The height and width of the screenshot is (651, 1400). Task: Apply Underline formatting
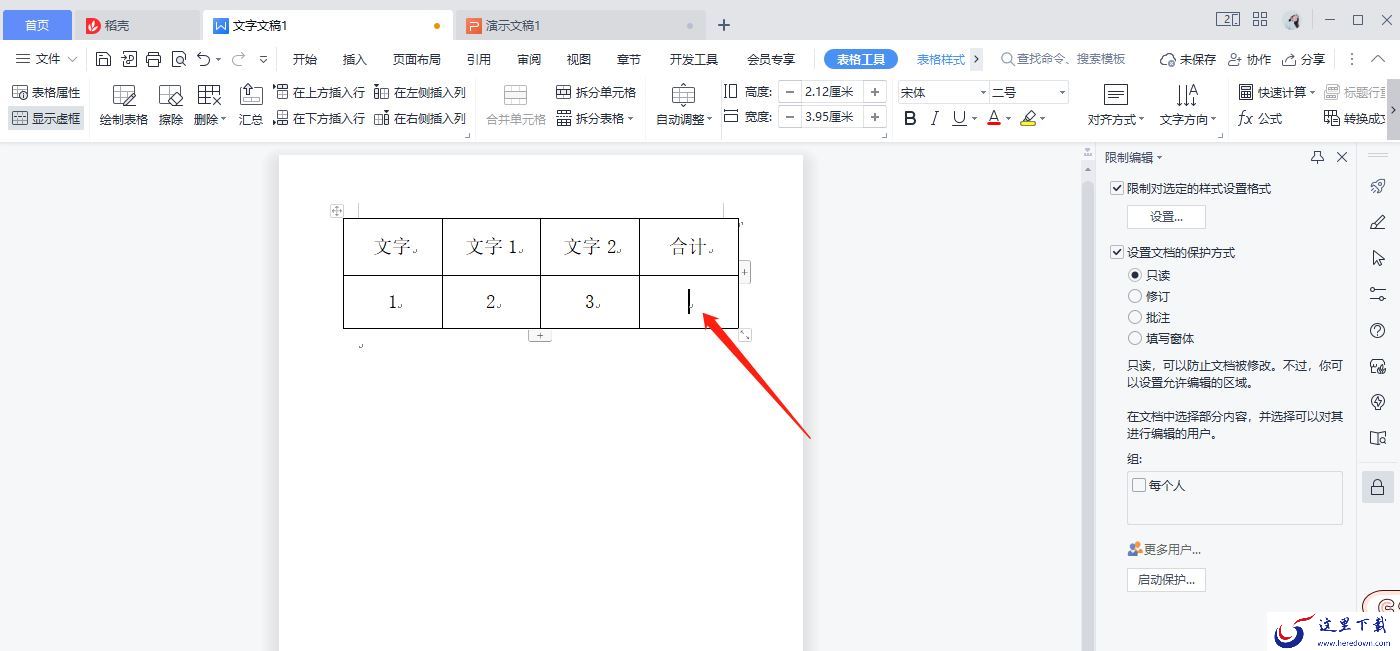click(x=959, y=118)
